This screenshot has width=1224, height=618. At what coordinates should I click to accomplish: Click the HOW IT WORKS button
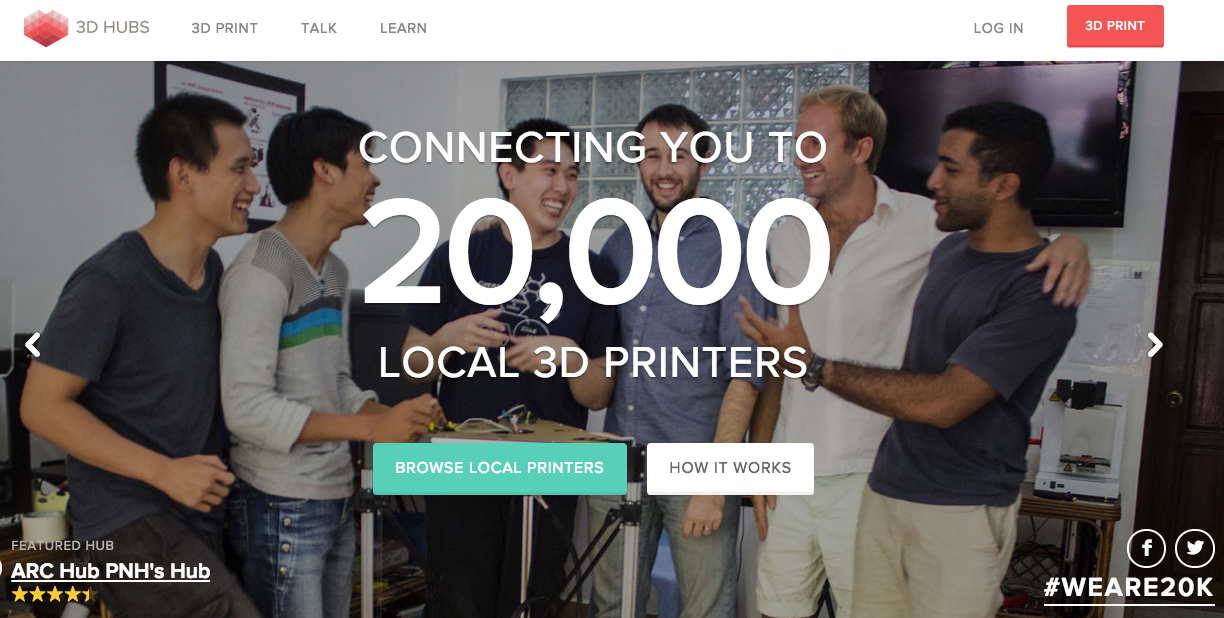point(730,468)
